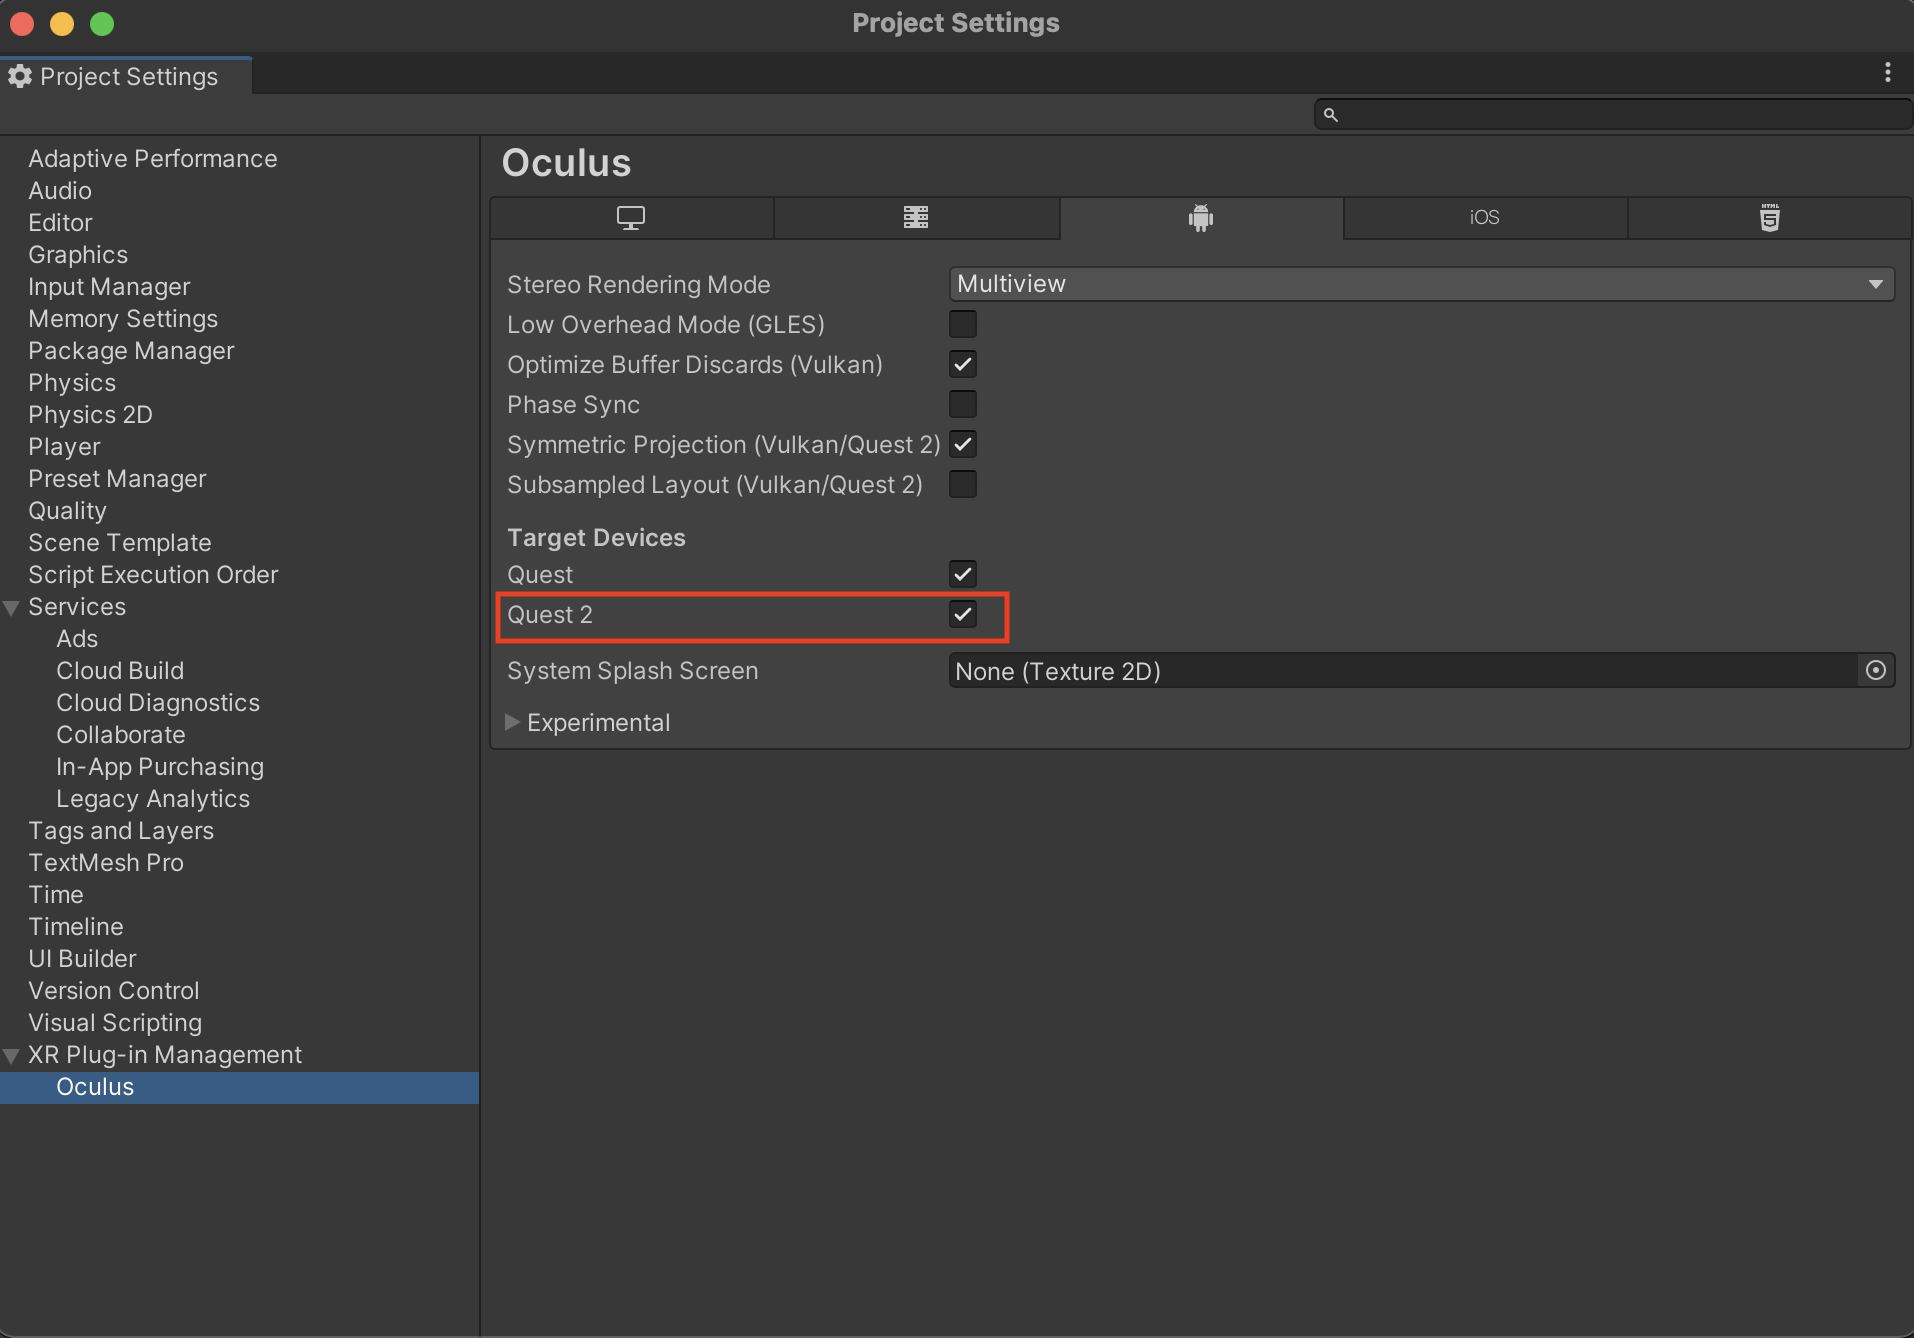This screenshot has height=1338, width=1914.
Task: Open Input Manager settings
Action: coord(109,287)
